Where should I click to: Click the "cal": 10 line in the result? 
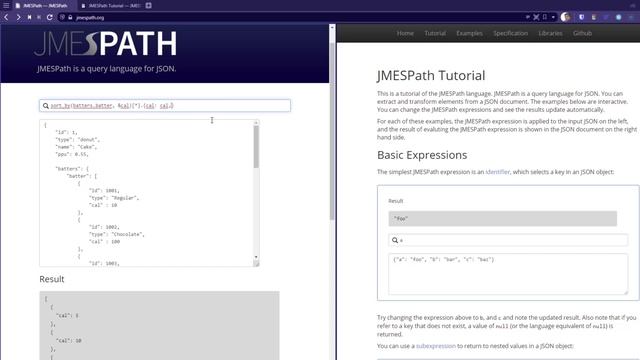click(x=69, y=340)
